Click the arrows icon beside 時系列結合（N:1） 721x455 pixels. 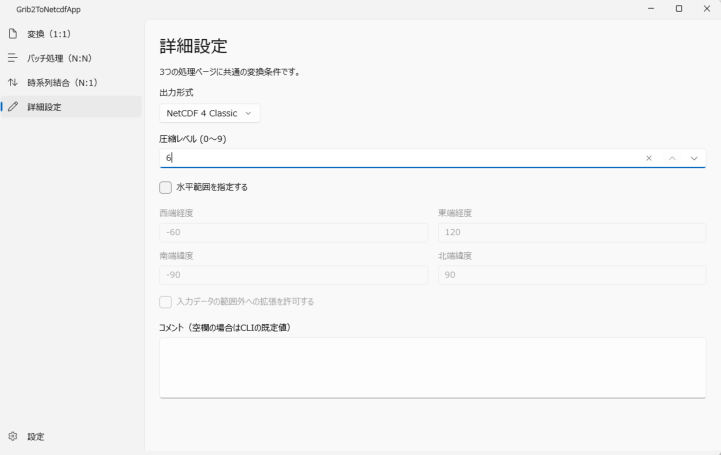tap(13, 82)
